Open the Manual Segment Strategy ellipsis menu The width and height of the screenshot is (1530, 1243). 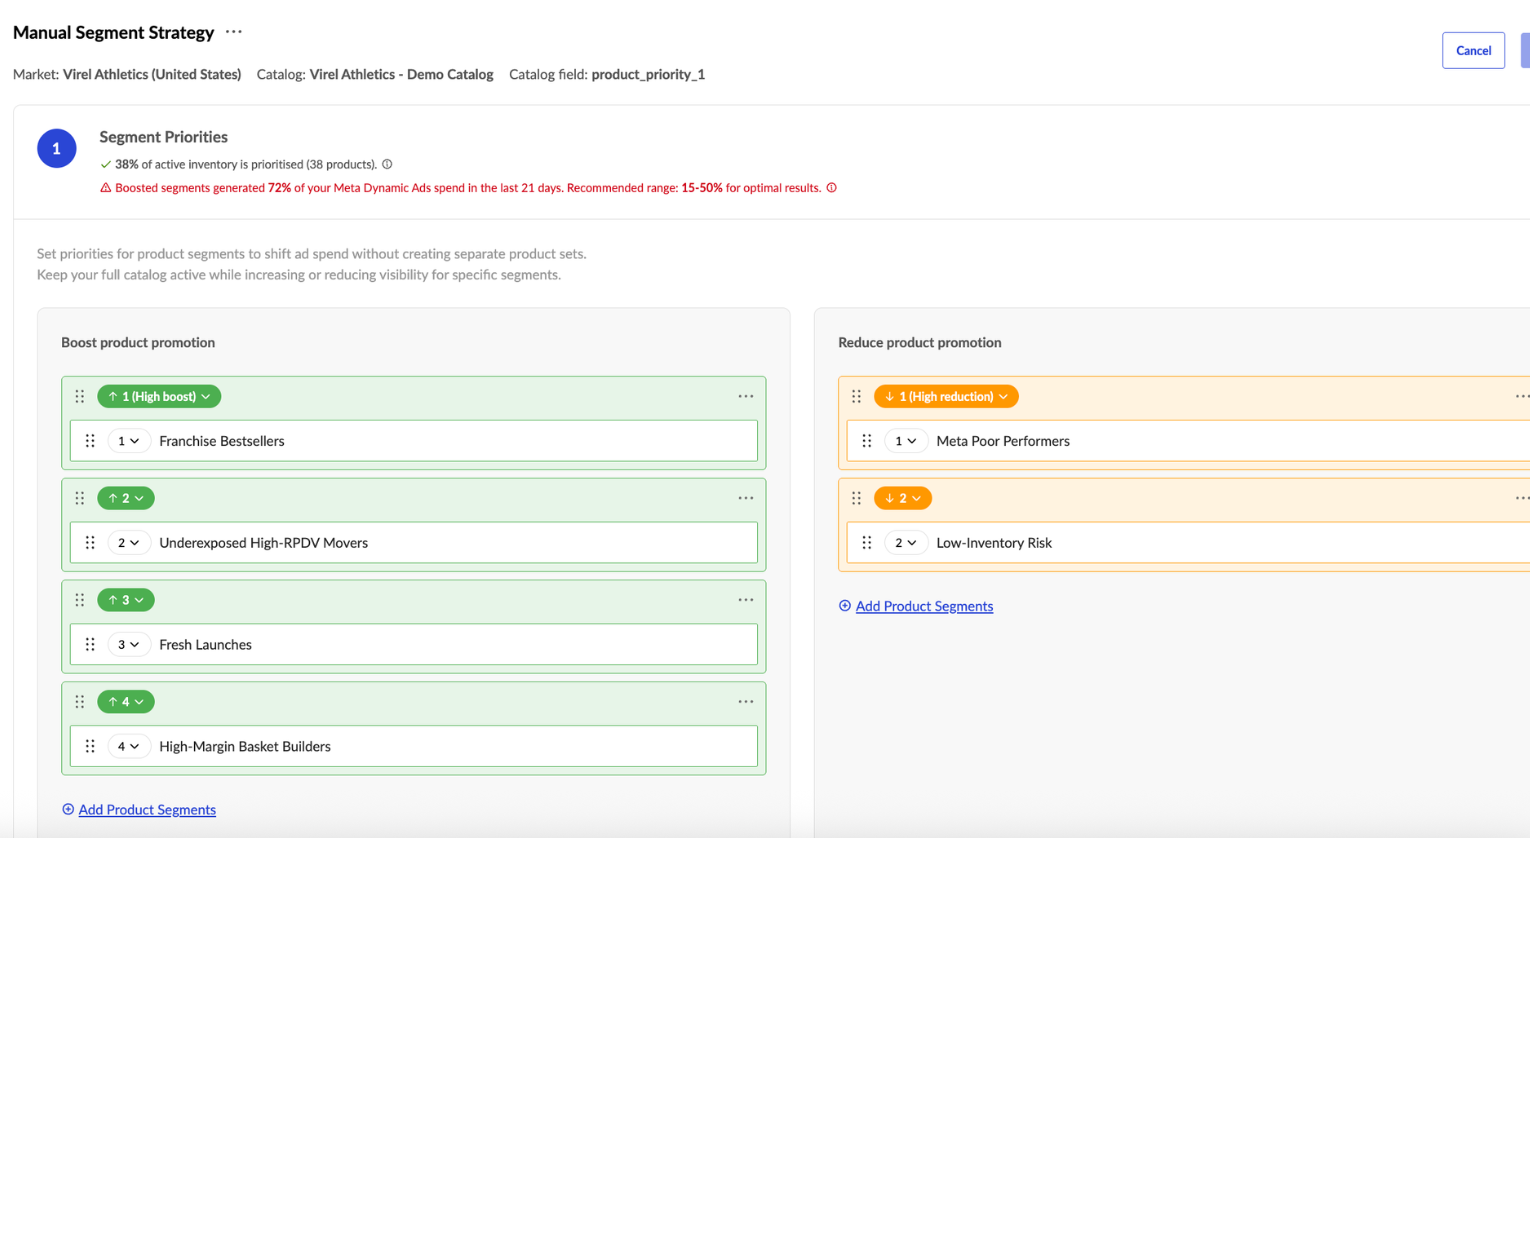[x=234, y=32]
